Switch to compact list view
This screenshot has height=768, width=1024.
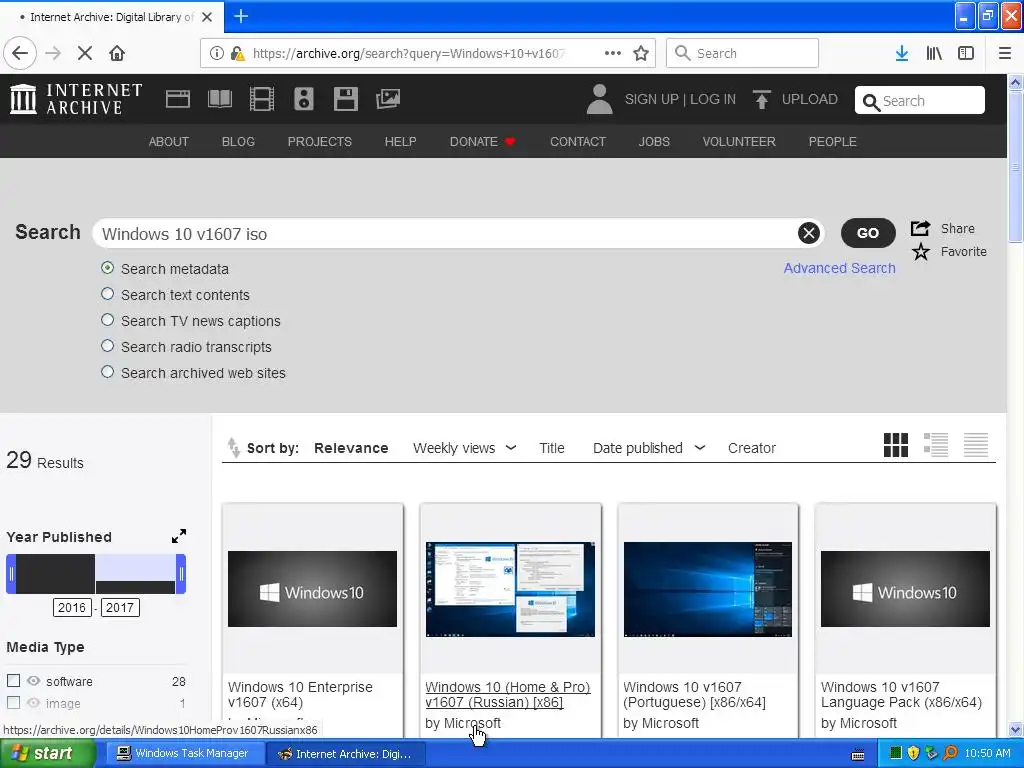tap(976, 445)
